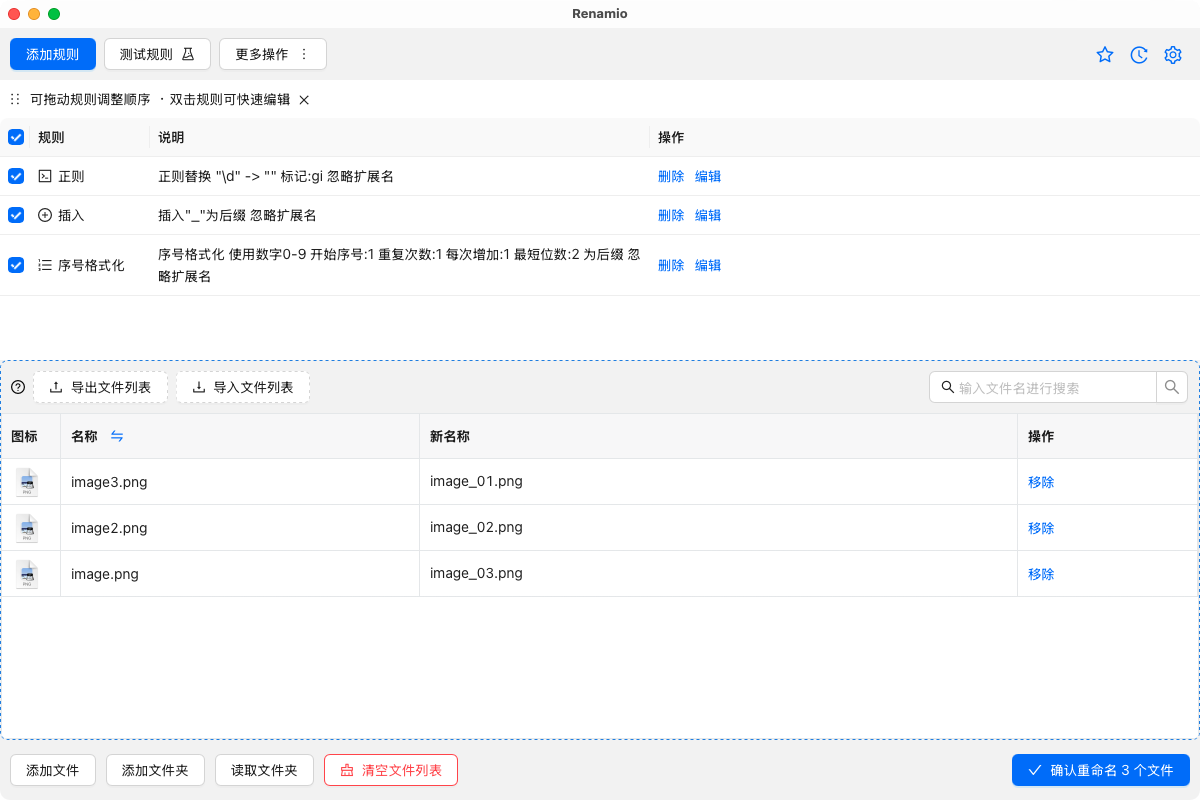This screenshot has width=1200, height=800.
Task: Click 确认重命名 3 个文件 button
Action: (1100, 770)
